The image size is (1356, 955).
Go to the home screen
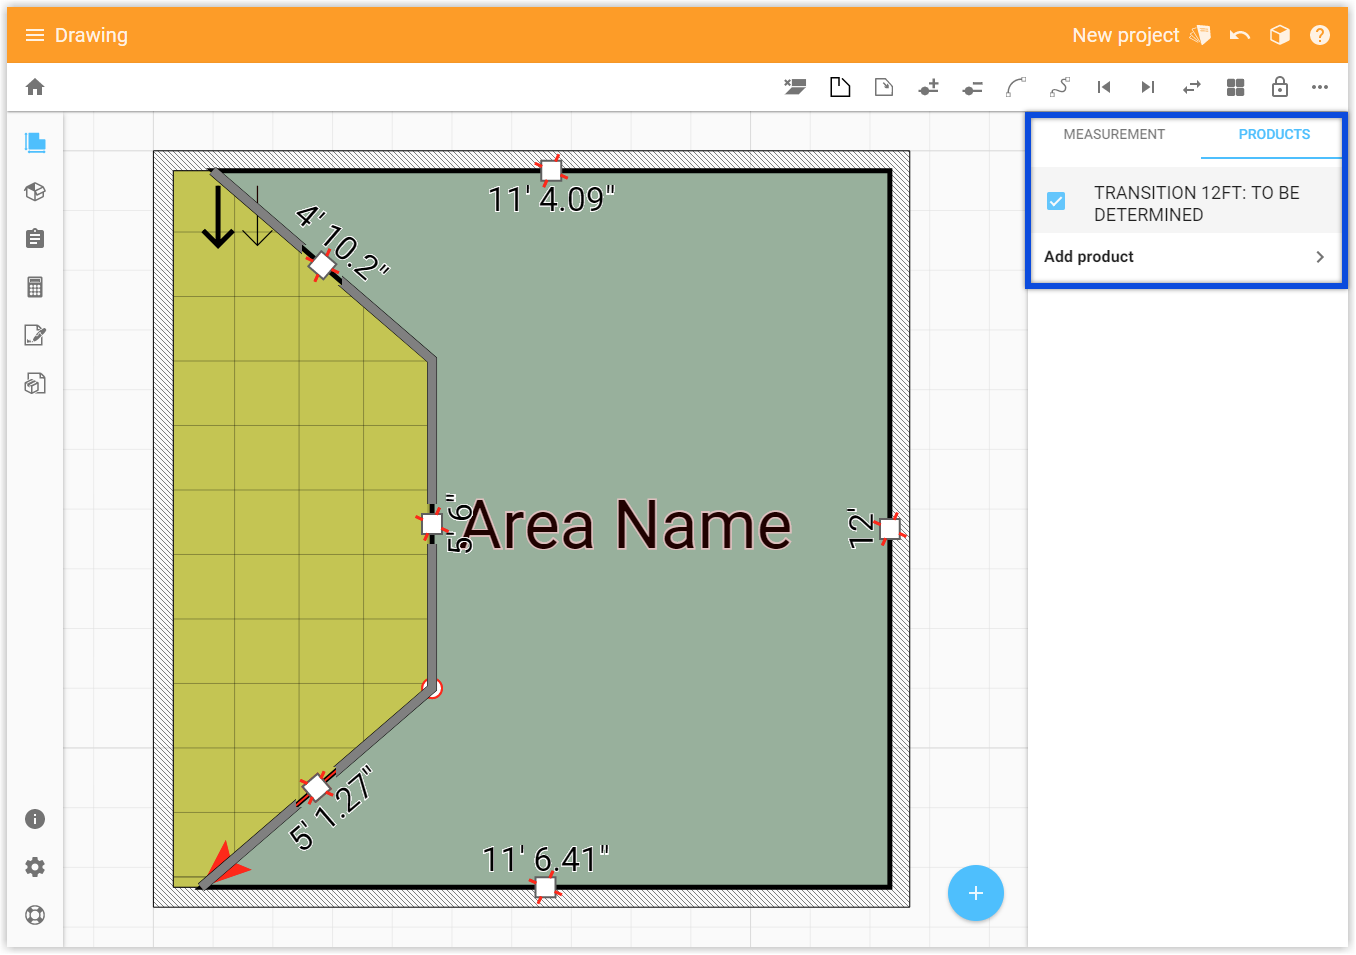[35, 87]
